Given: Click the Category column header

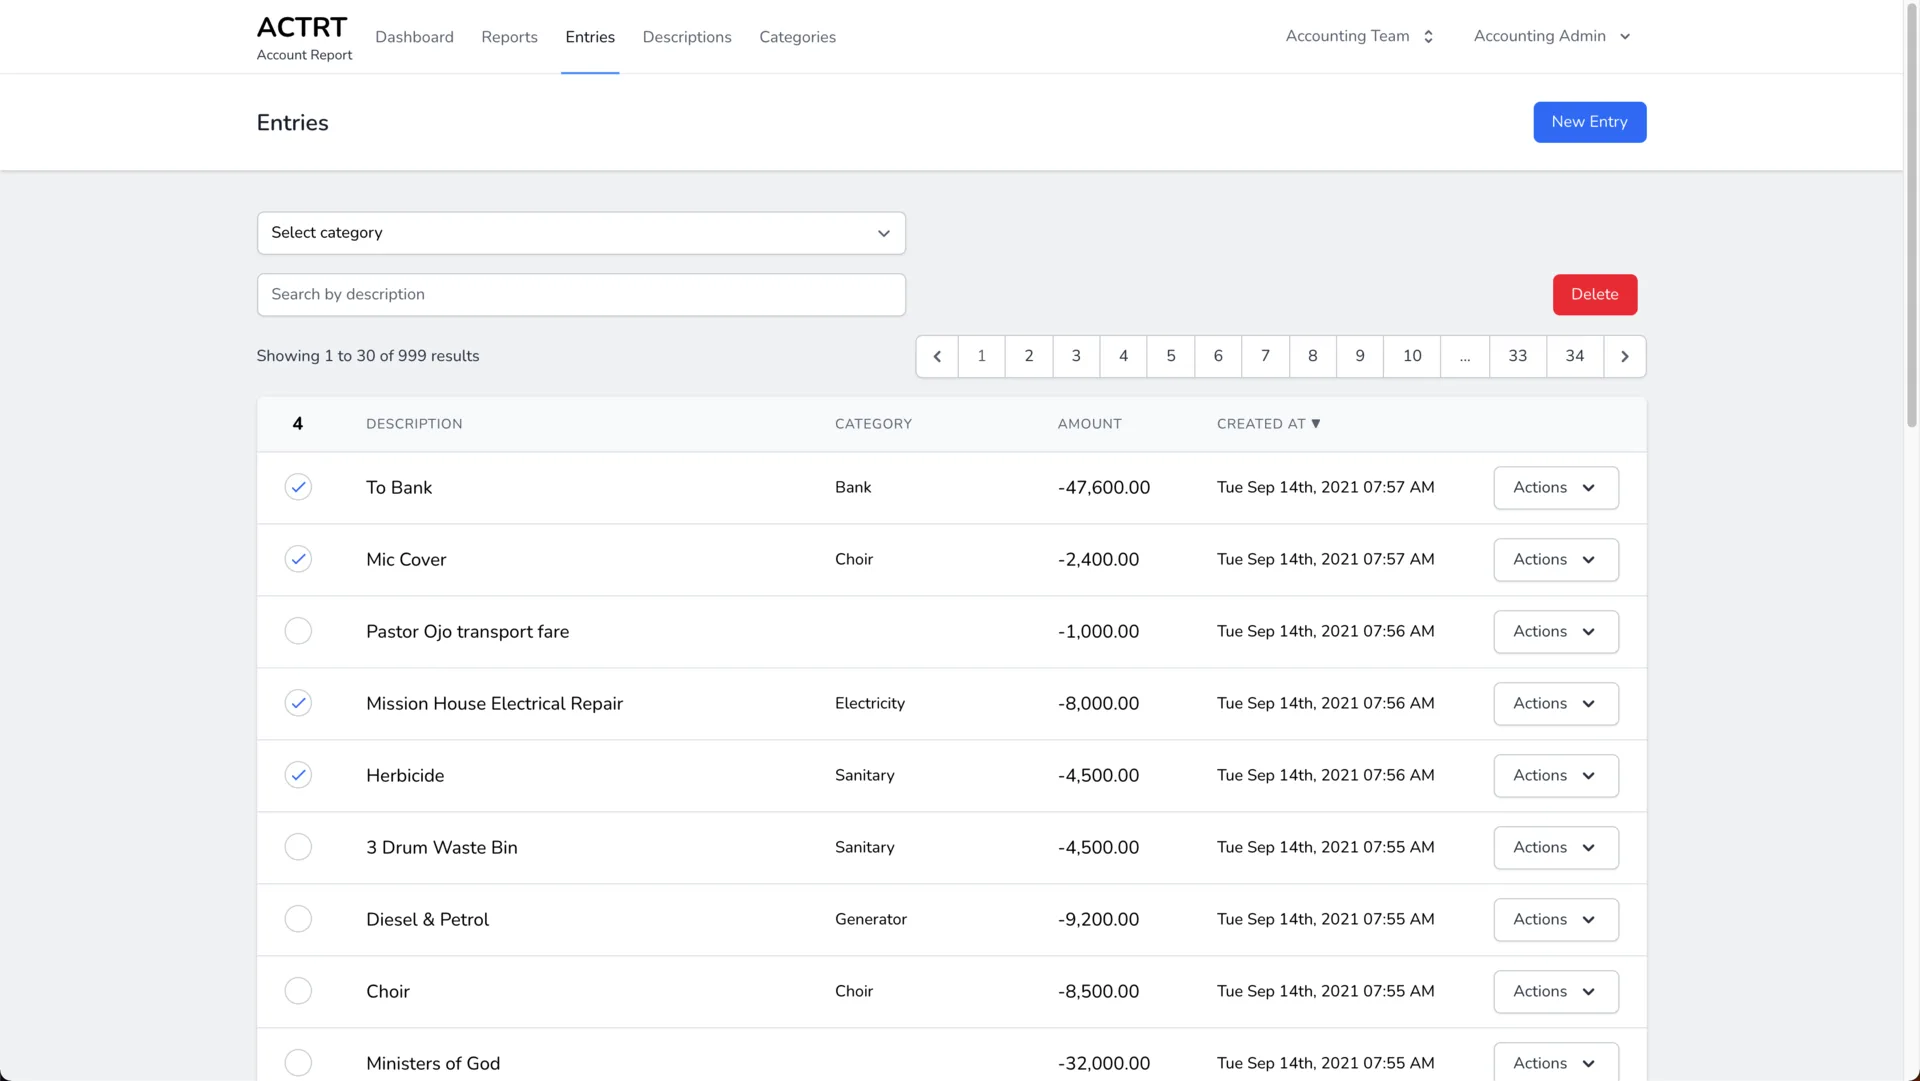Looking at the screenshot, I should point(873,424).
